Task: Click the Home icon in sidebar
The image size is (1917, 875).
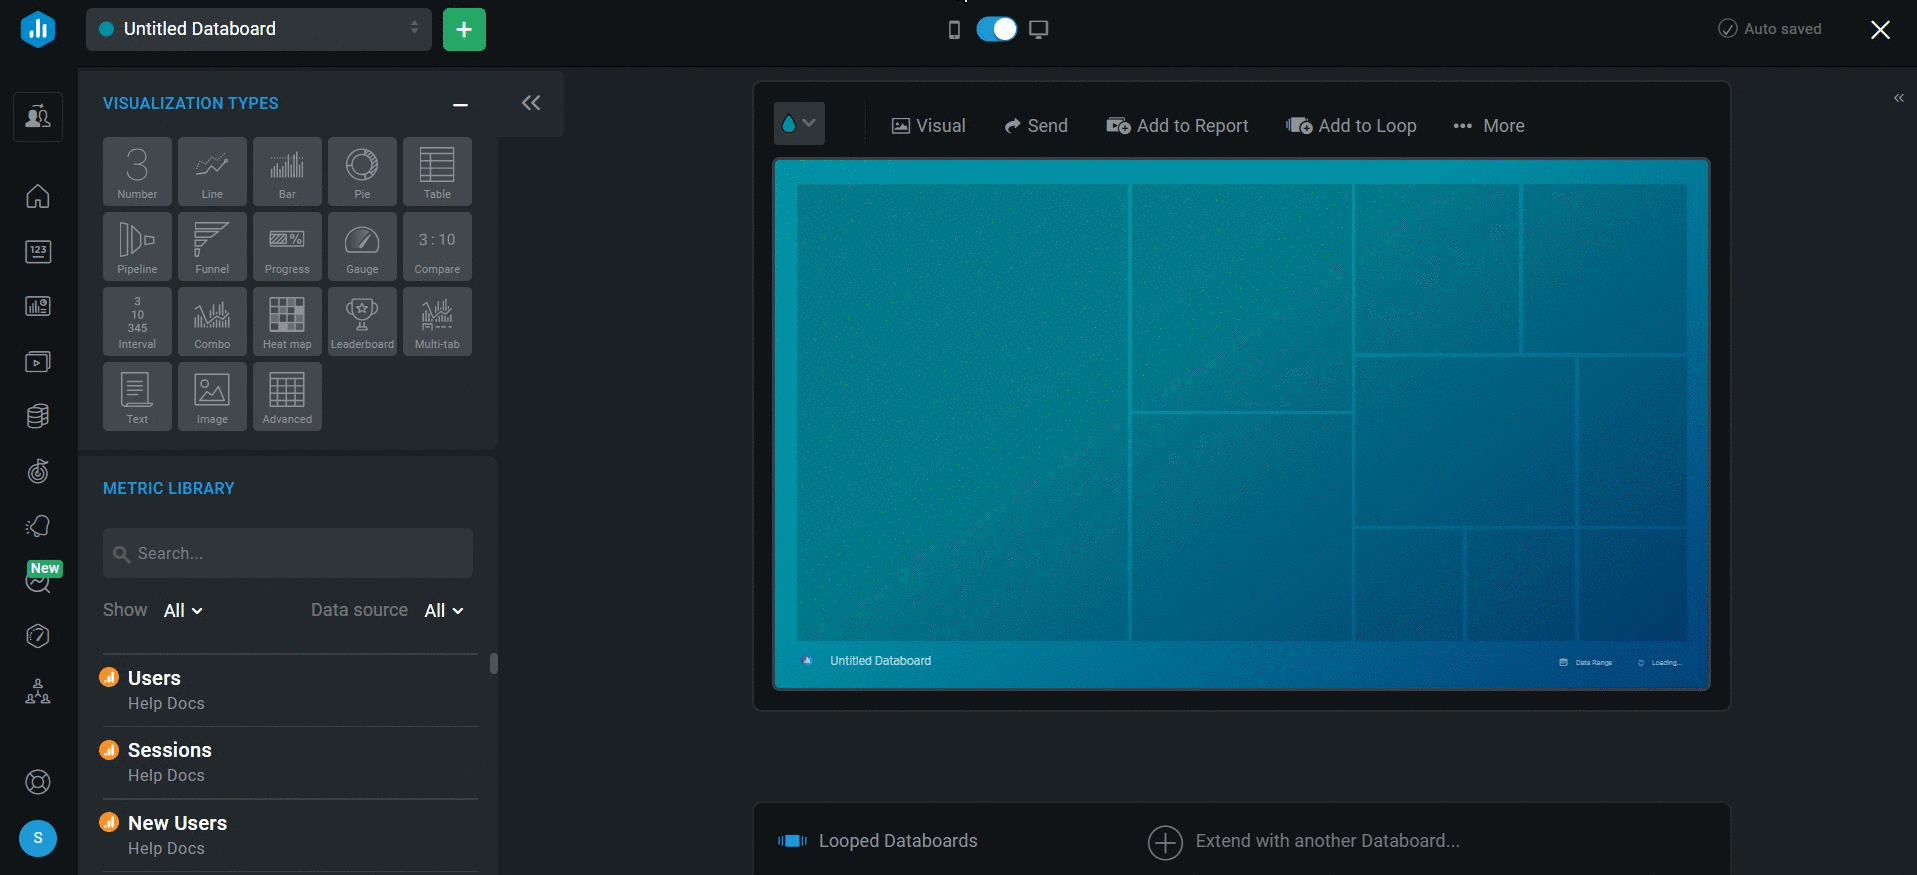Action: 38,196
